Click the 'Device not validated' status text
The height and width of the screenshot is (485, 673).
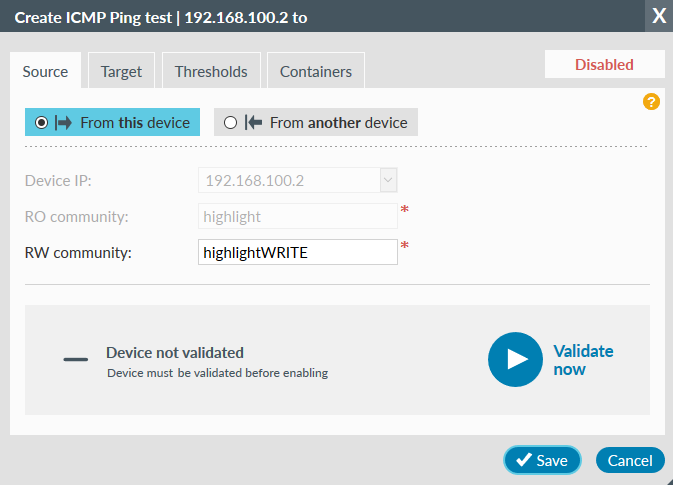175,353
